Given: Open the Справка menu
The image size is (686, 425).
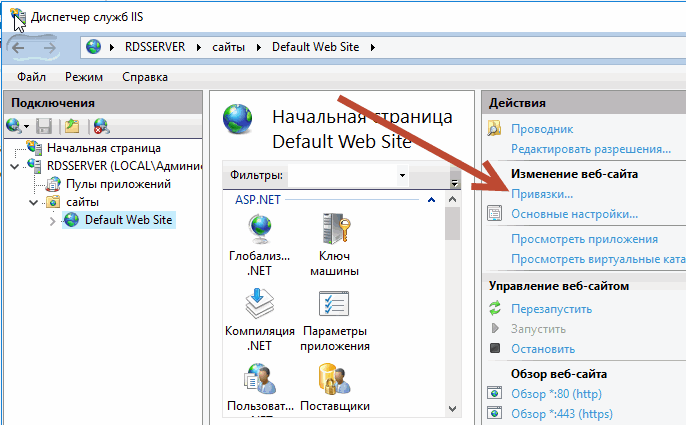Looking at the screenshot, I should click(145, 77).
